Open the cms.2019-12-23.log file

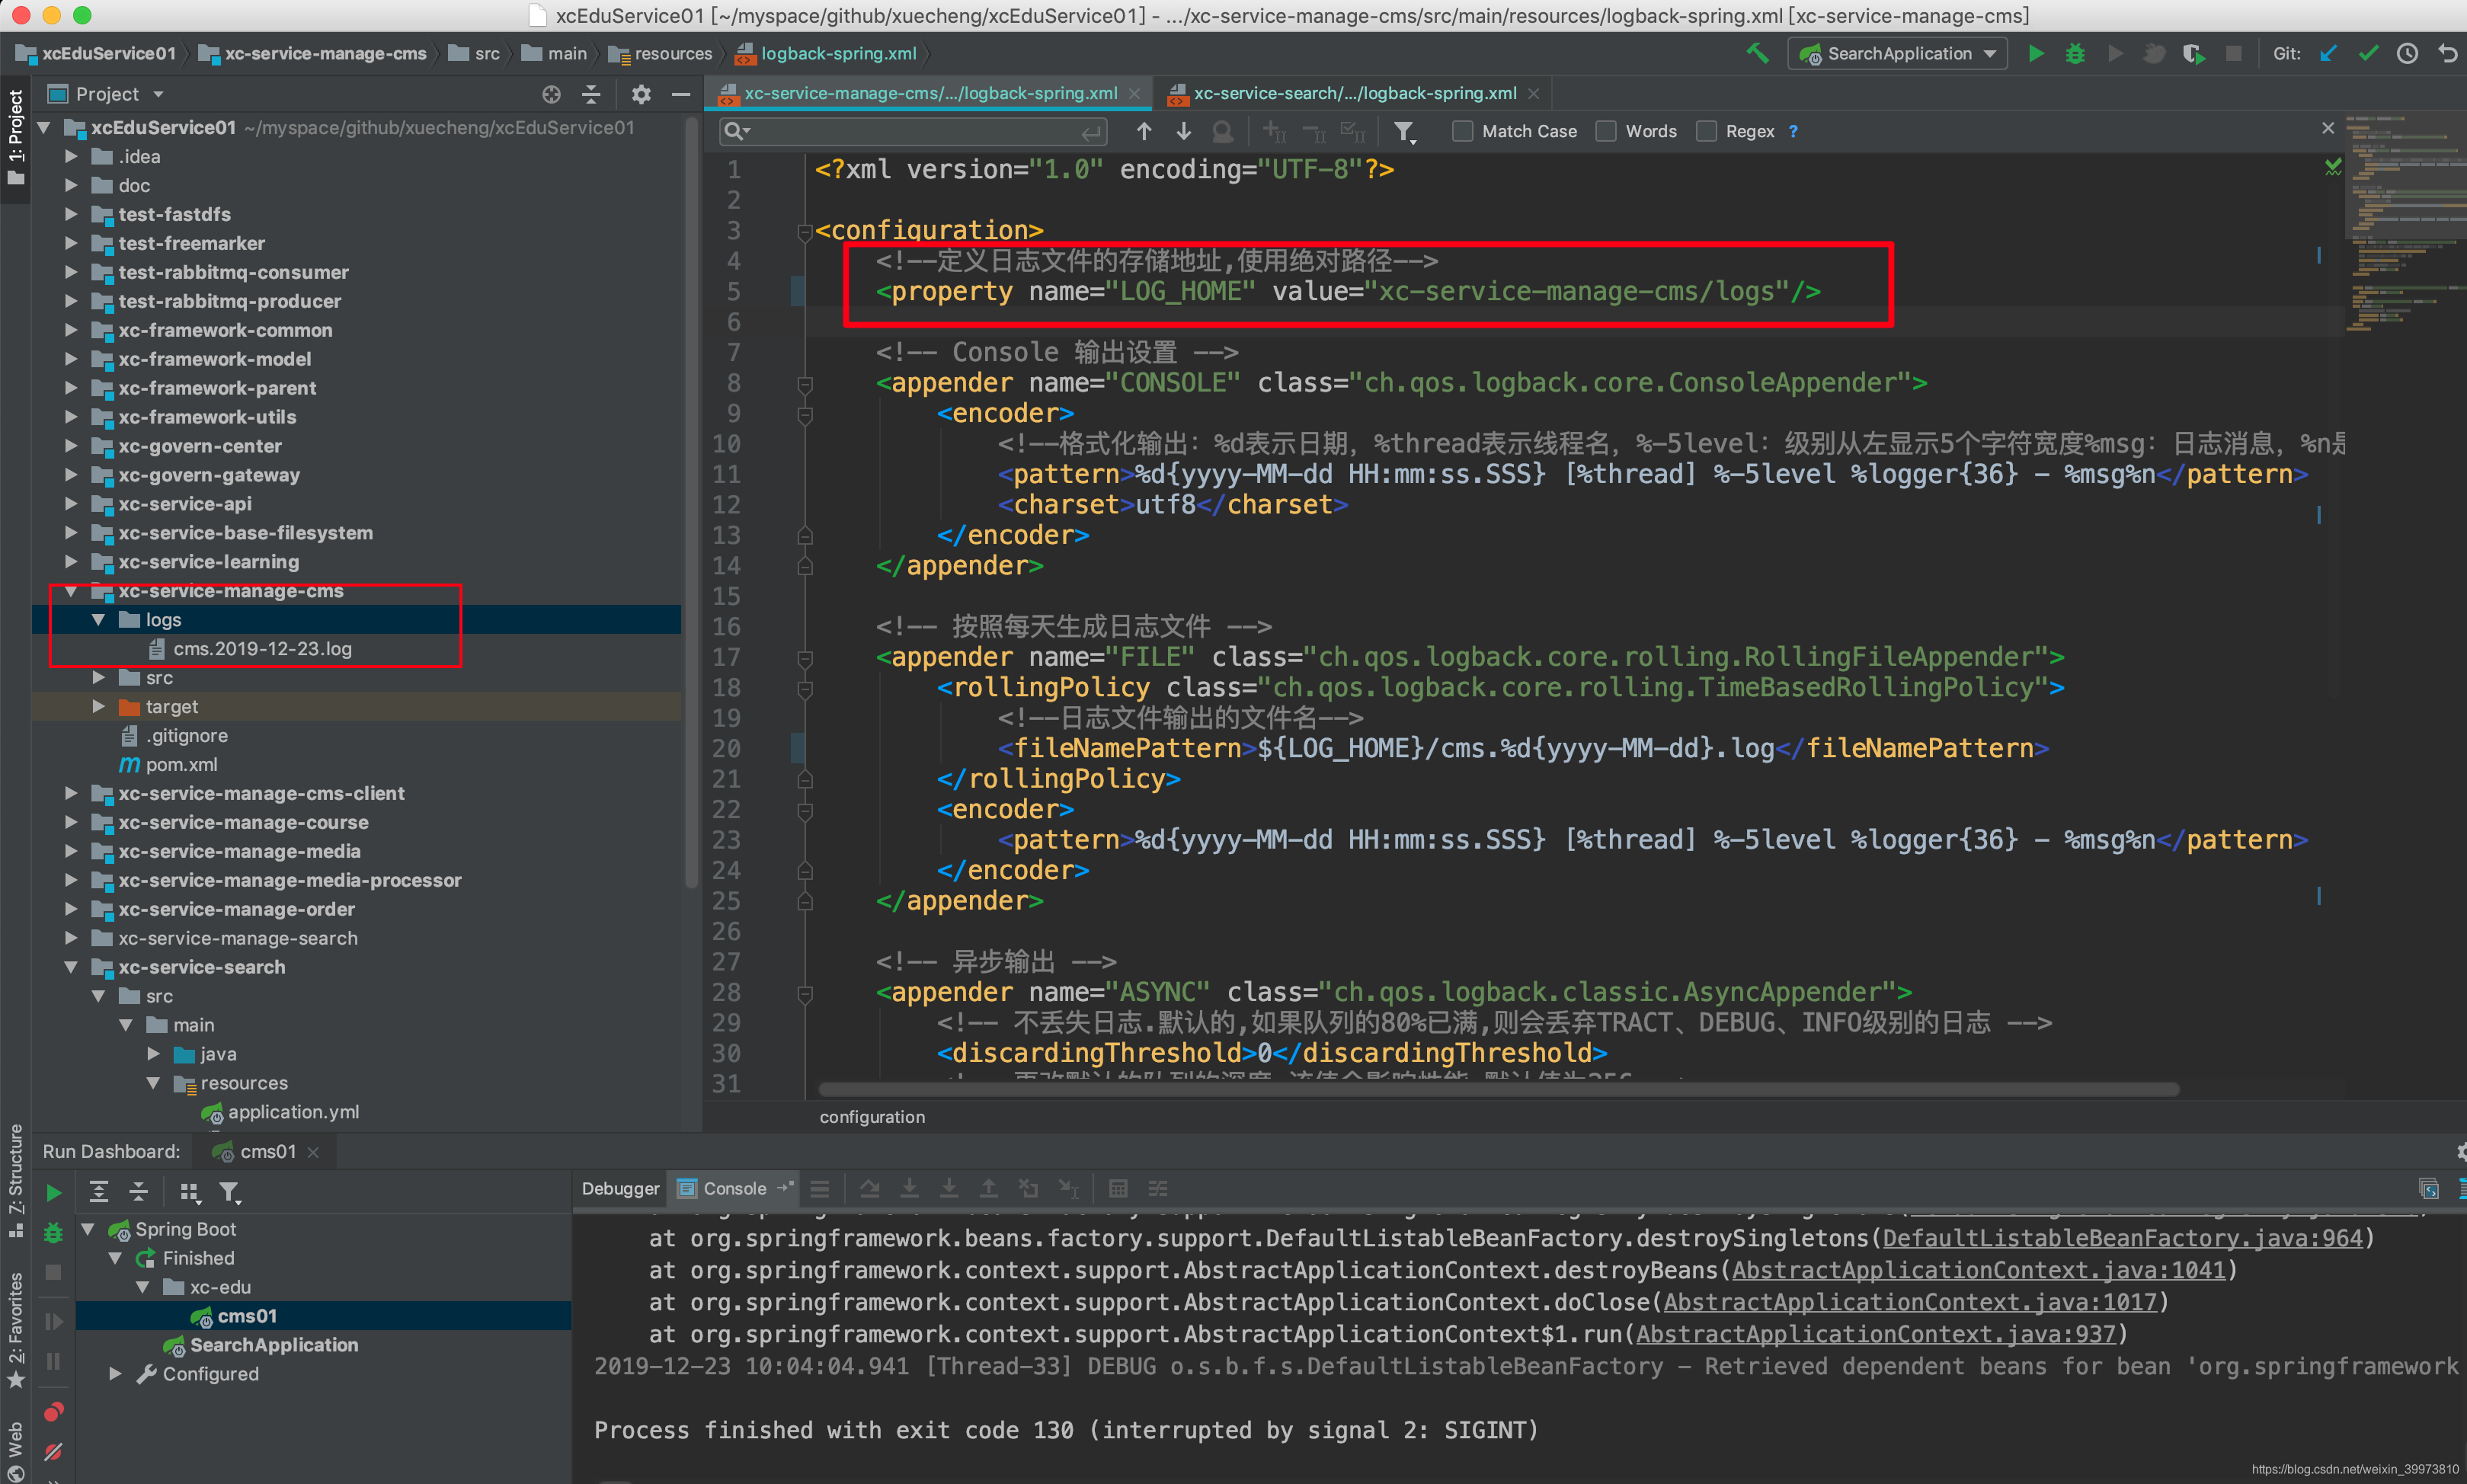click(262, 649)
